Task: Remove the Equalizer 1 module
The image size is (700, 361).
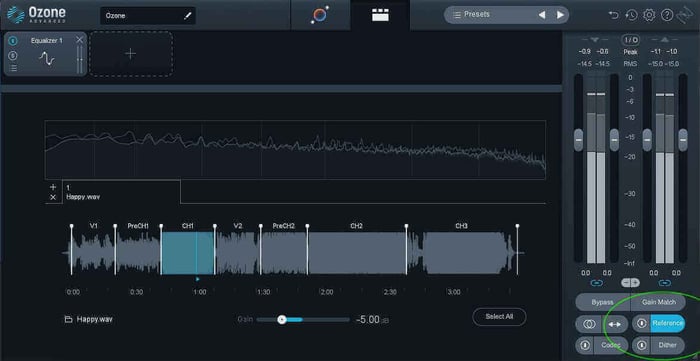Action: (79, 40)
